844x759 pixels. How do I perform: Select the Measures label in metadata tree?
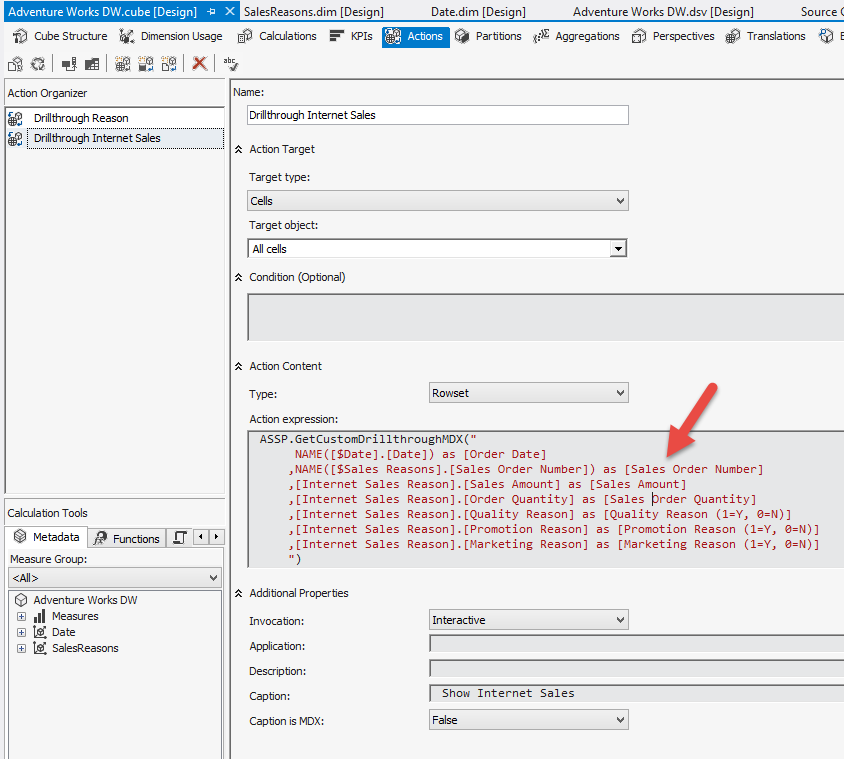75,616
